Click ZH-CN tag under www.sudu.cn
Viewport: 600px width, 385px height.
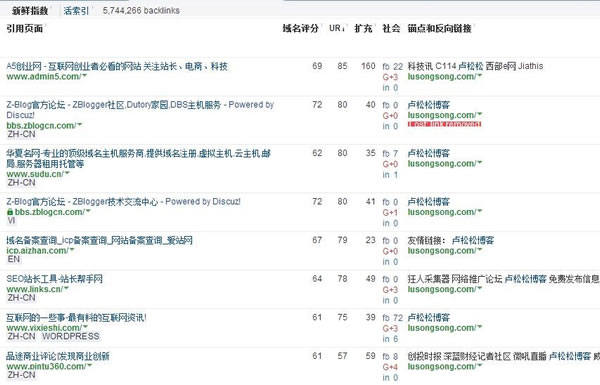pos(21,183)
